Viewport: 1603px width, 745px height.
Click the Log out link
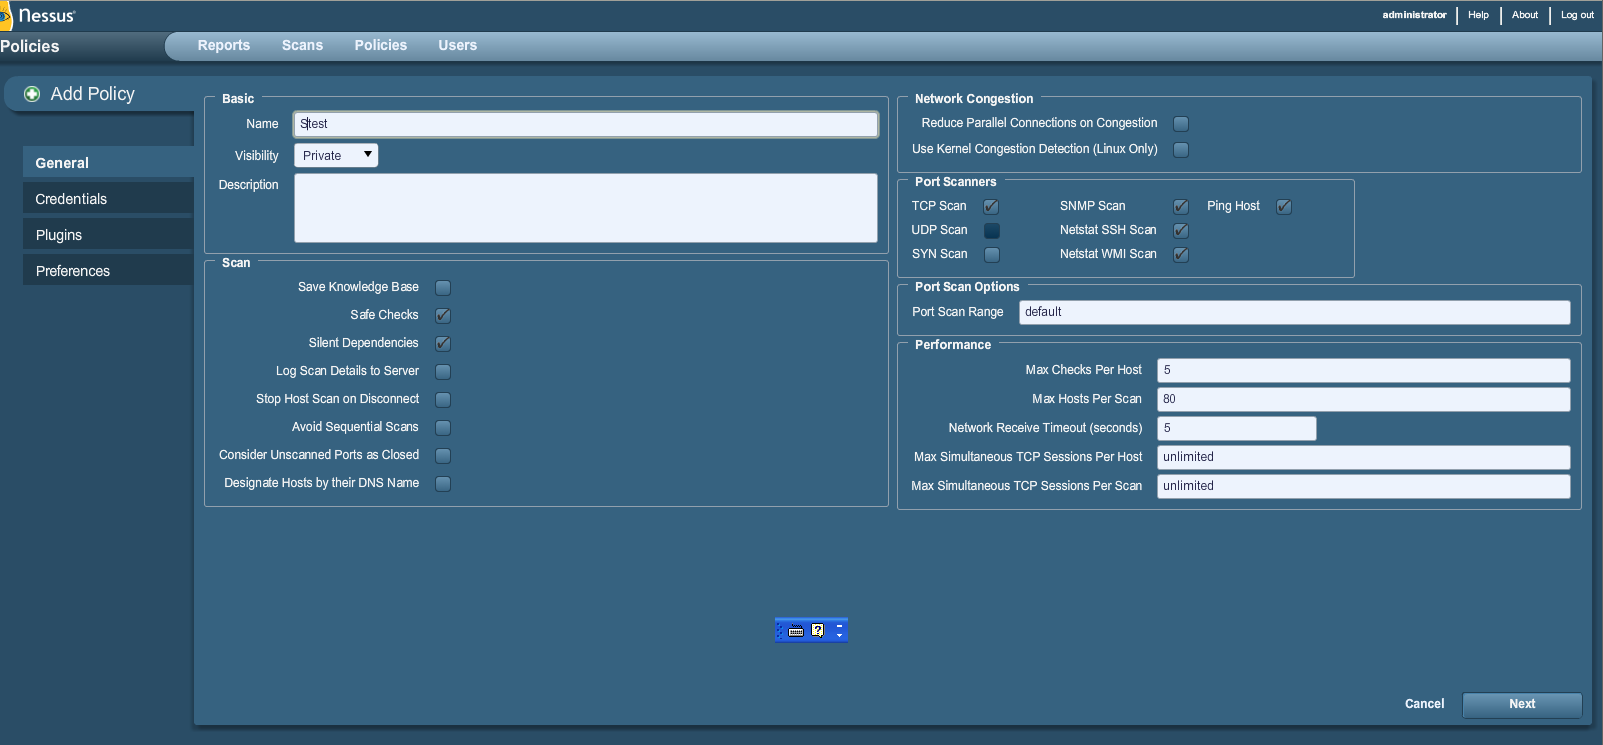click(1577, 15)
